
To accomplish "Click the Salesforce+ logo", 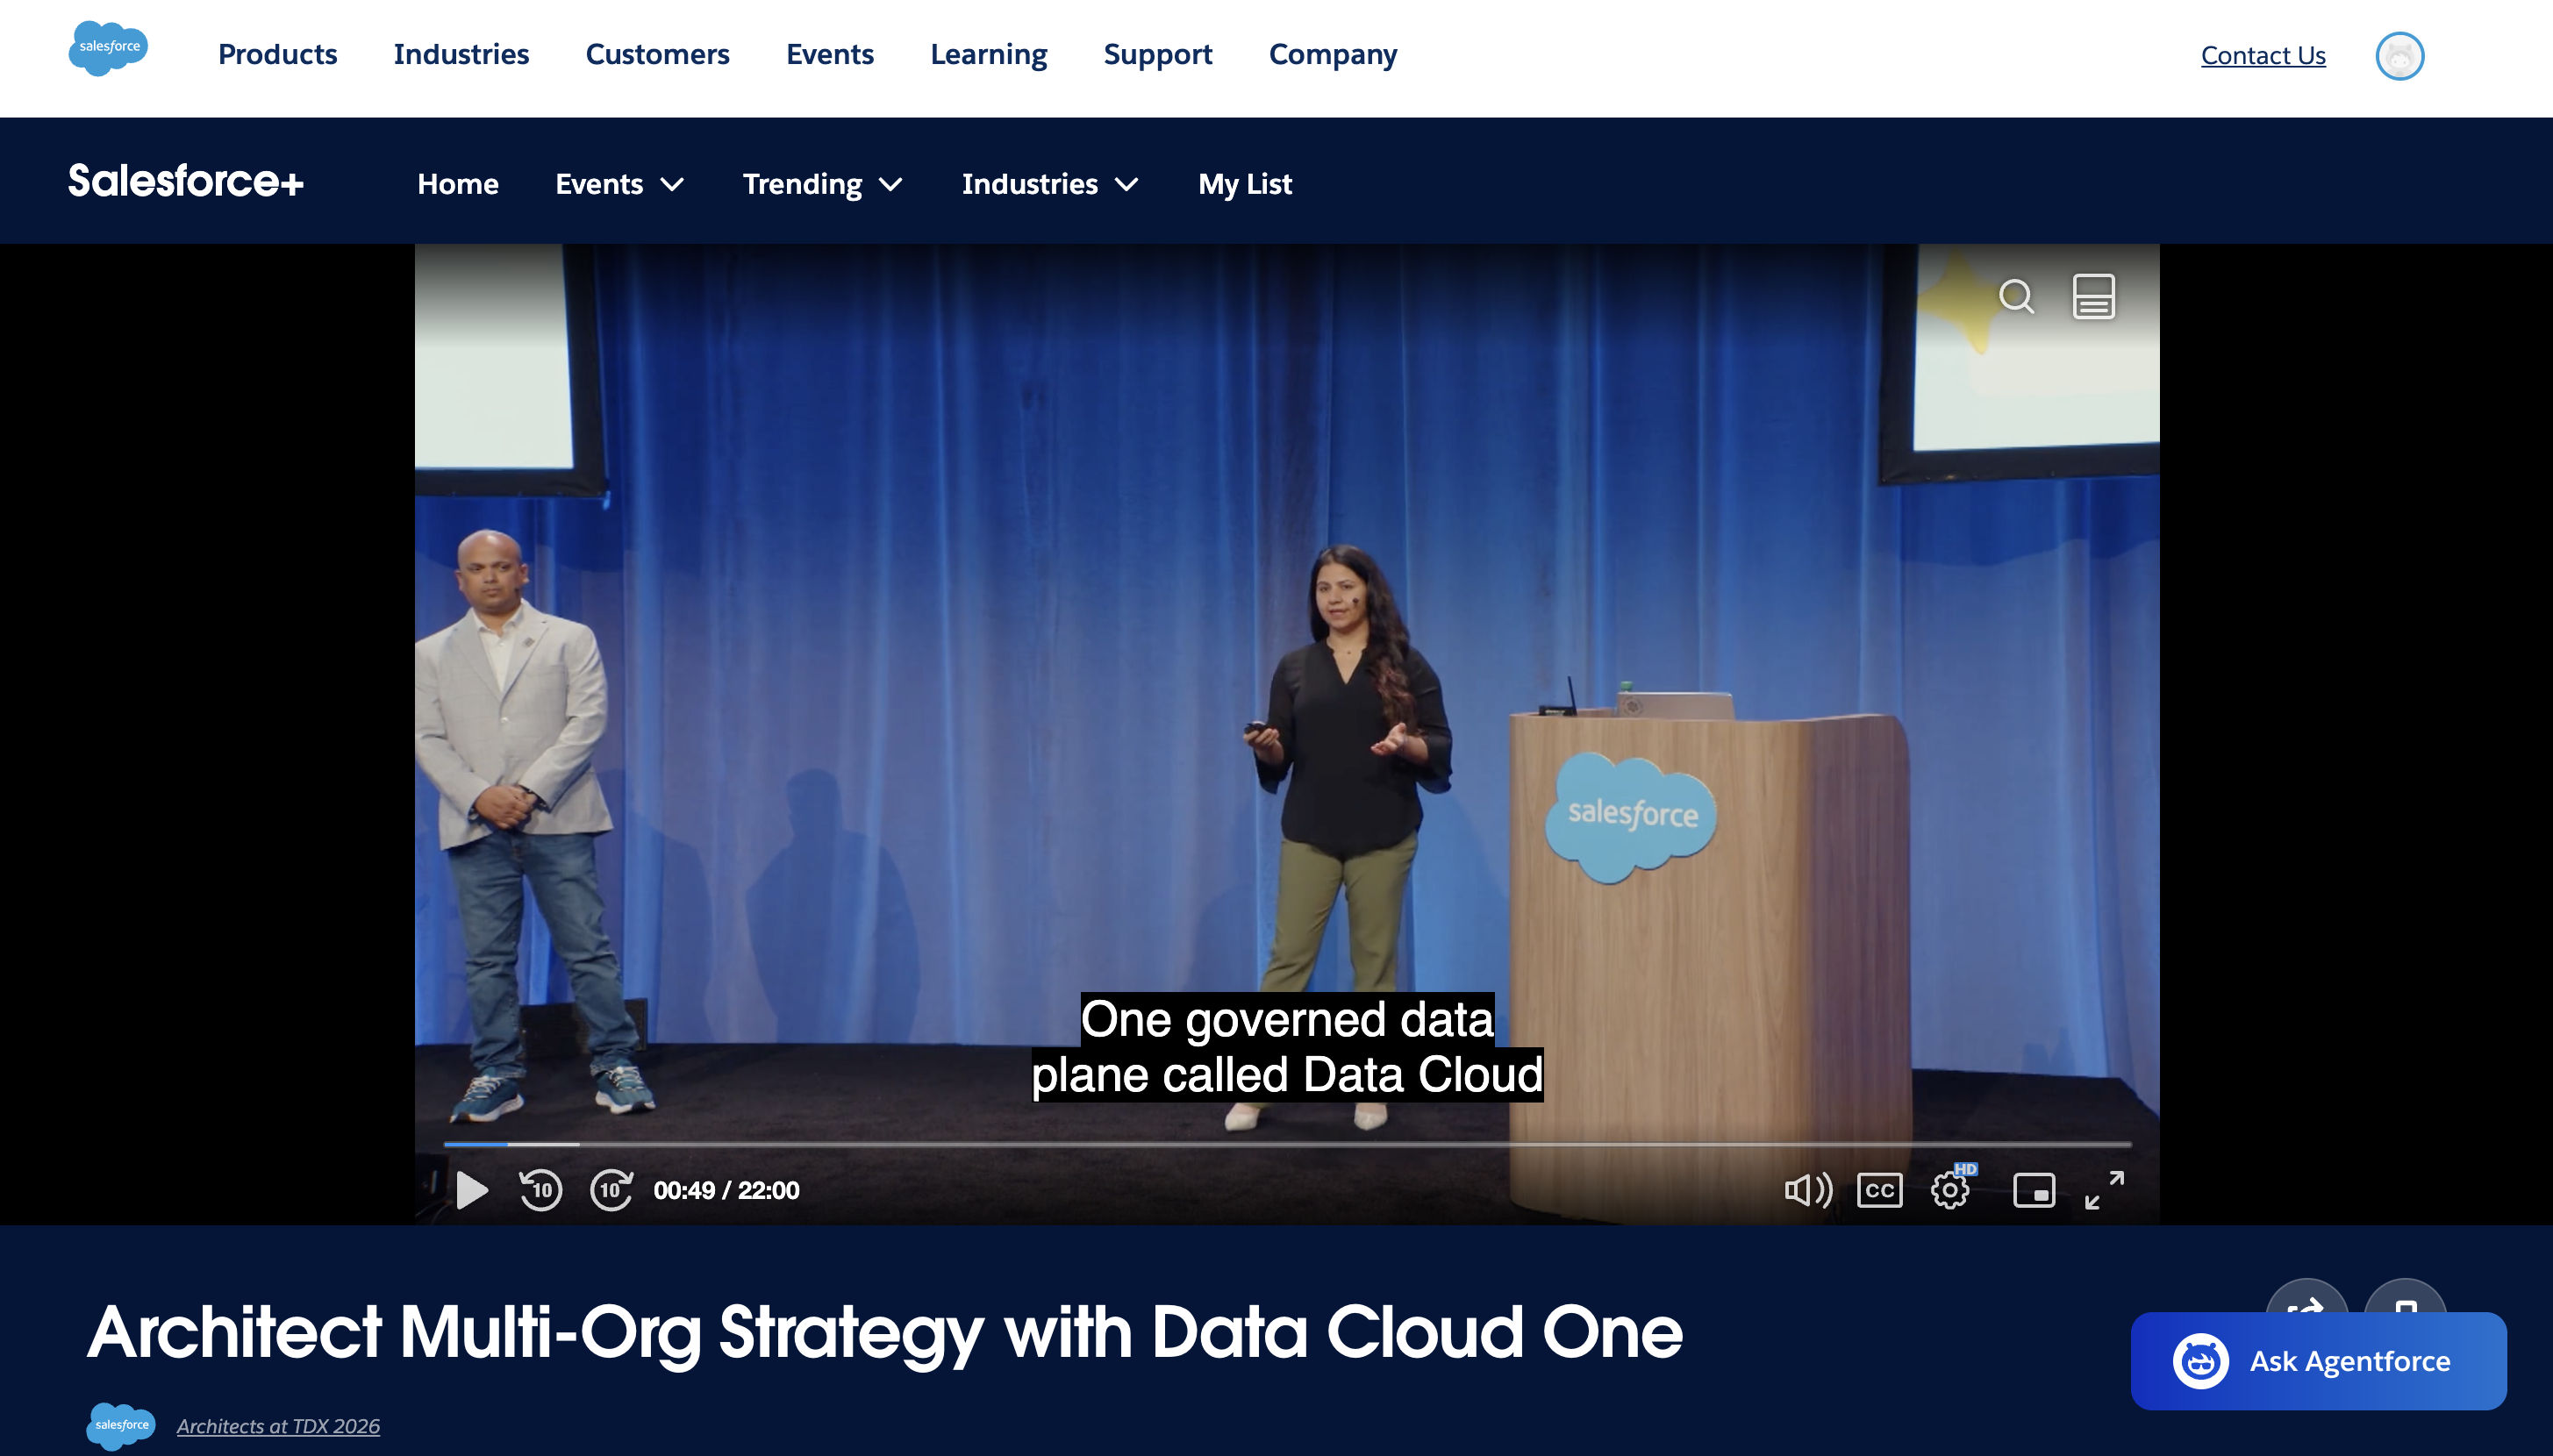I will point(185,181).
